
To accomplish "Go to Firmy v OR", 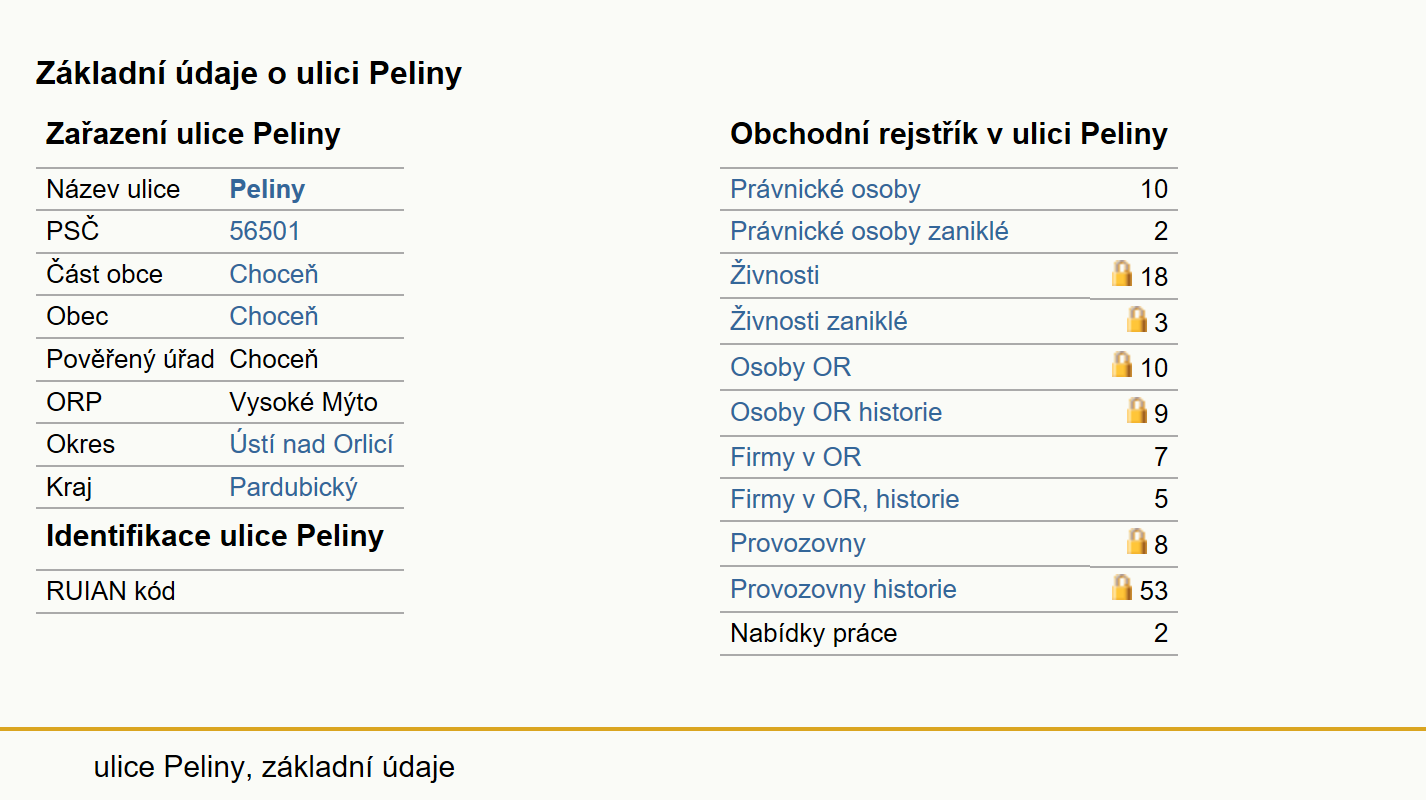I will pyautogui.click(x=795, y=457).
